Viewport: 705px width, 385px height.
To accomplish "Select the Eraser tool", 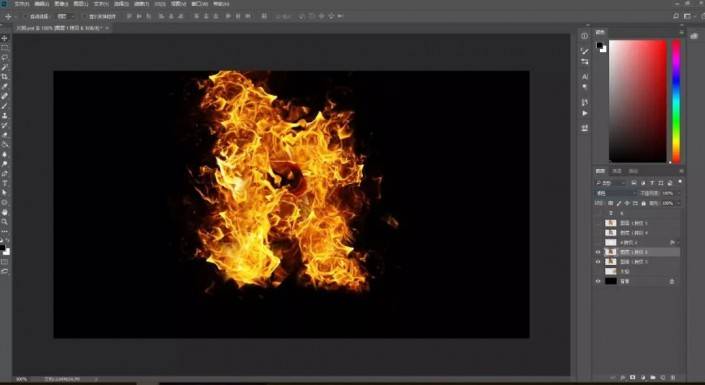I will tap(5, 134).
